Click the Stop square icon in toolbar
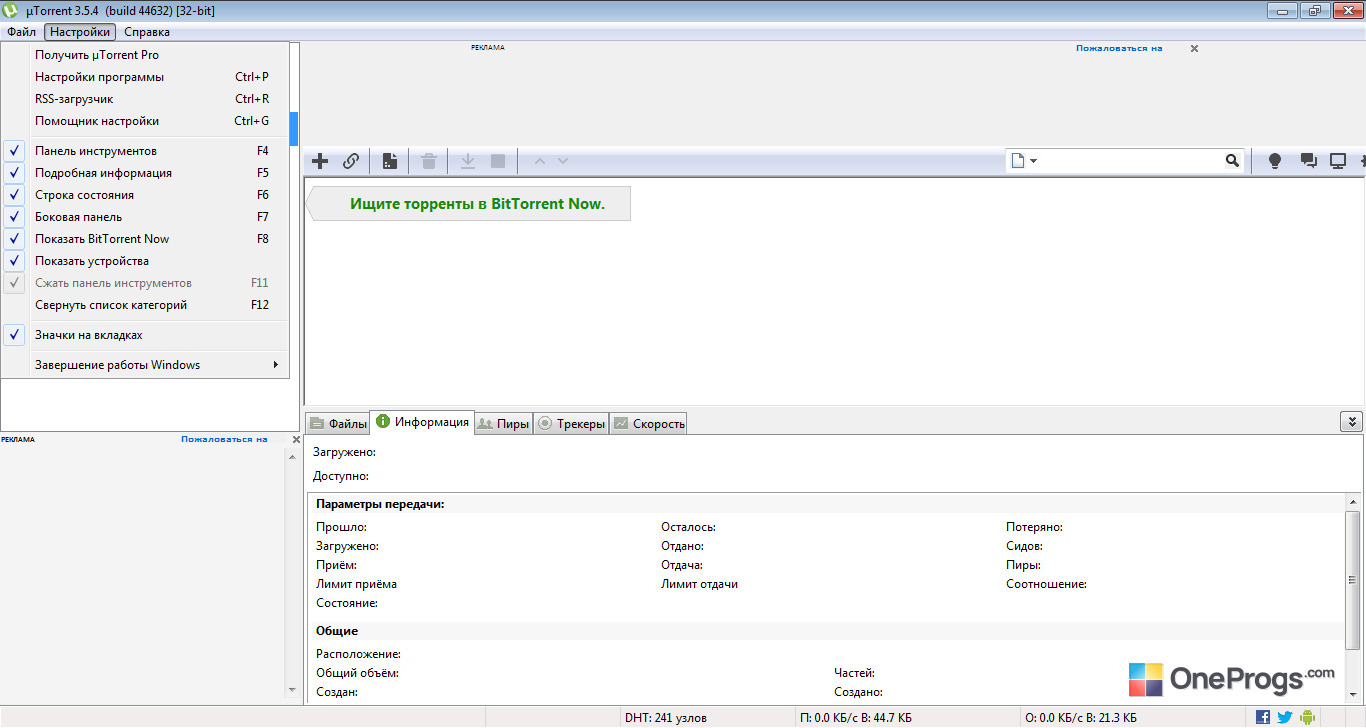 pyautogui.click(x=498, y=161)
